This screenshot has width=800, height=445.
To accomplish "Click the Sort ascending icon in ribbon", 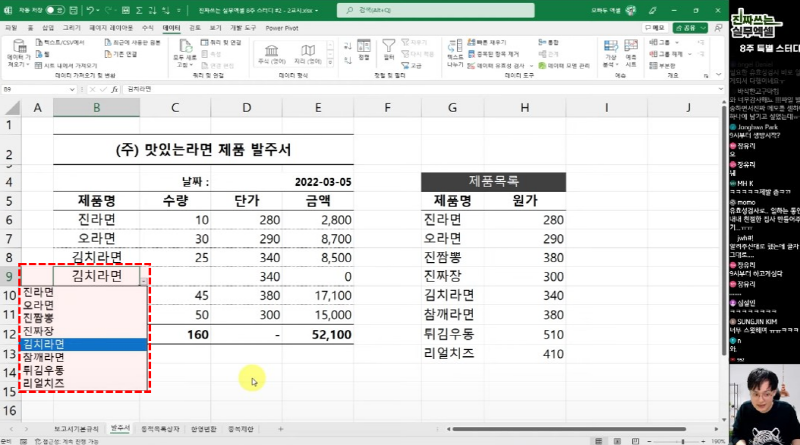I will point(348,46).
